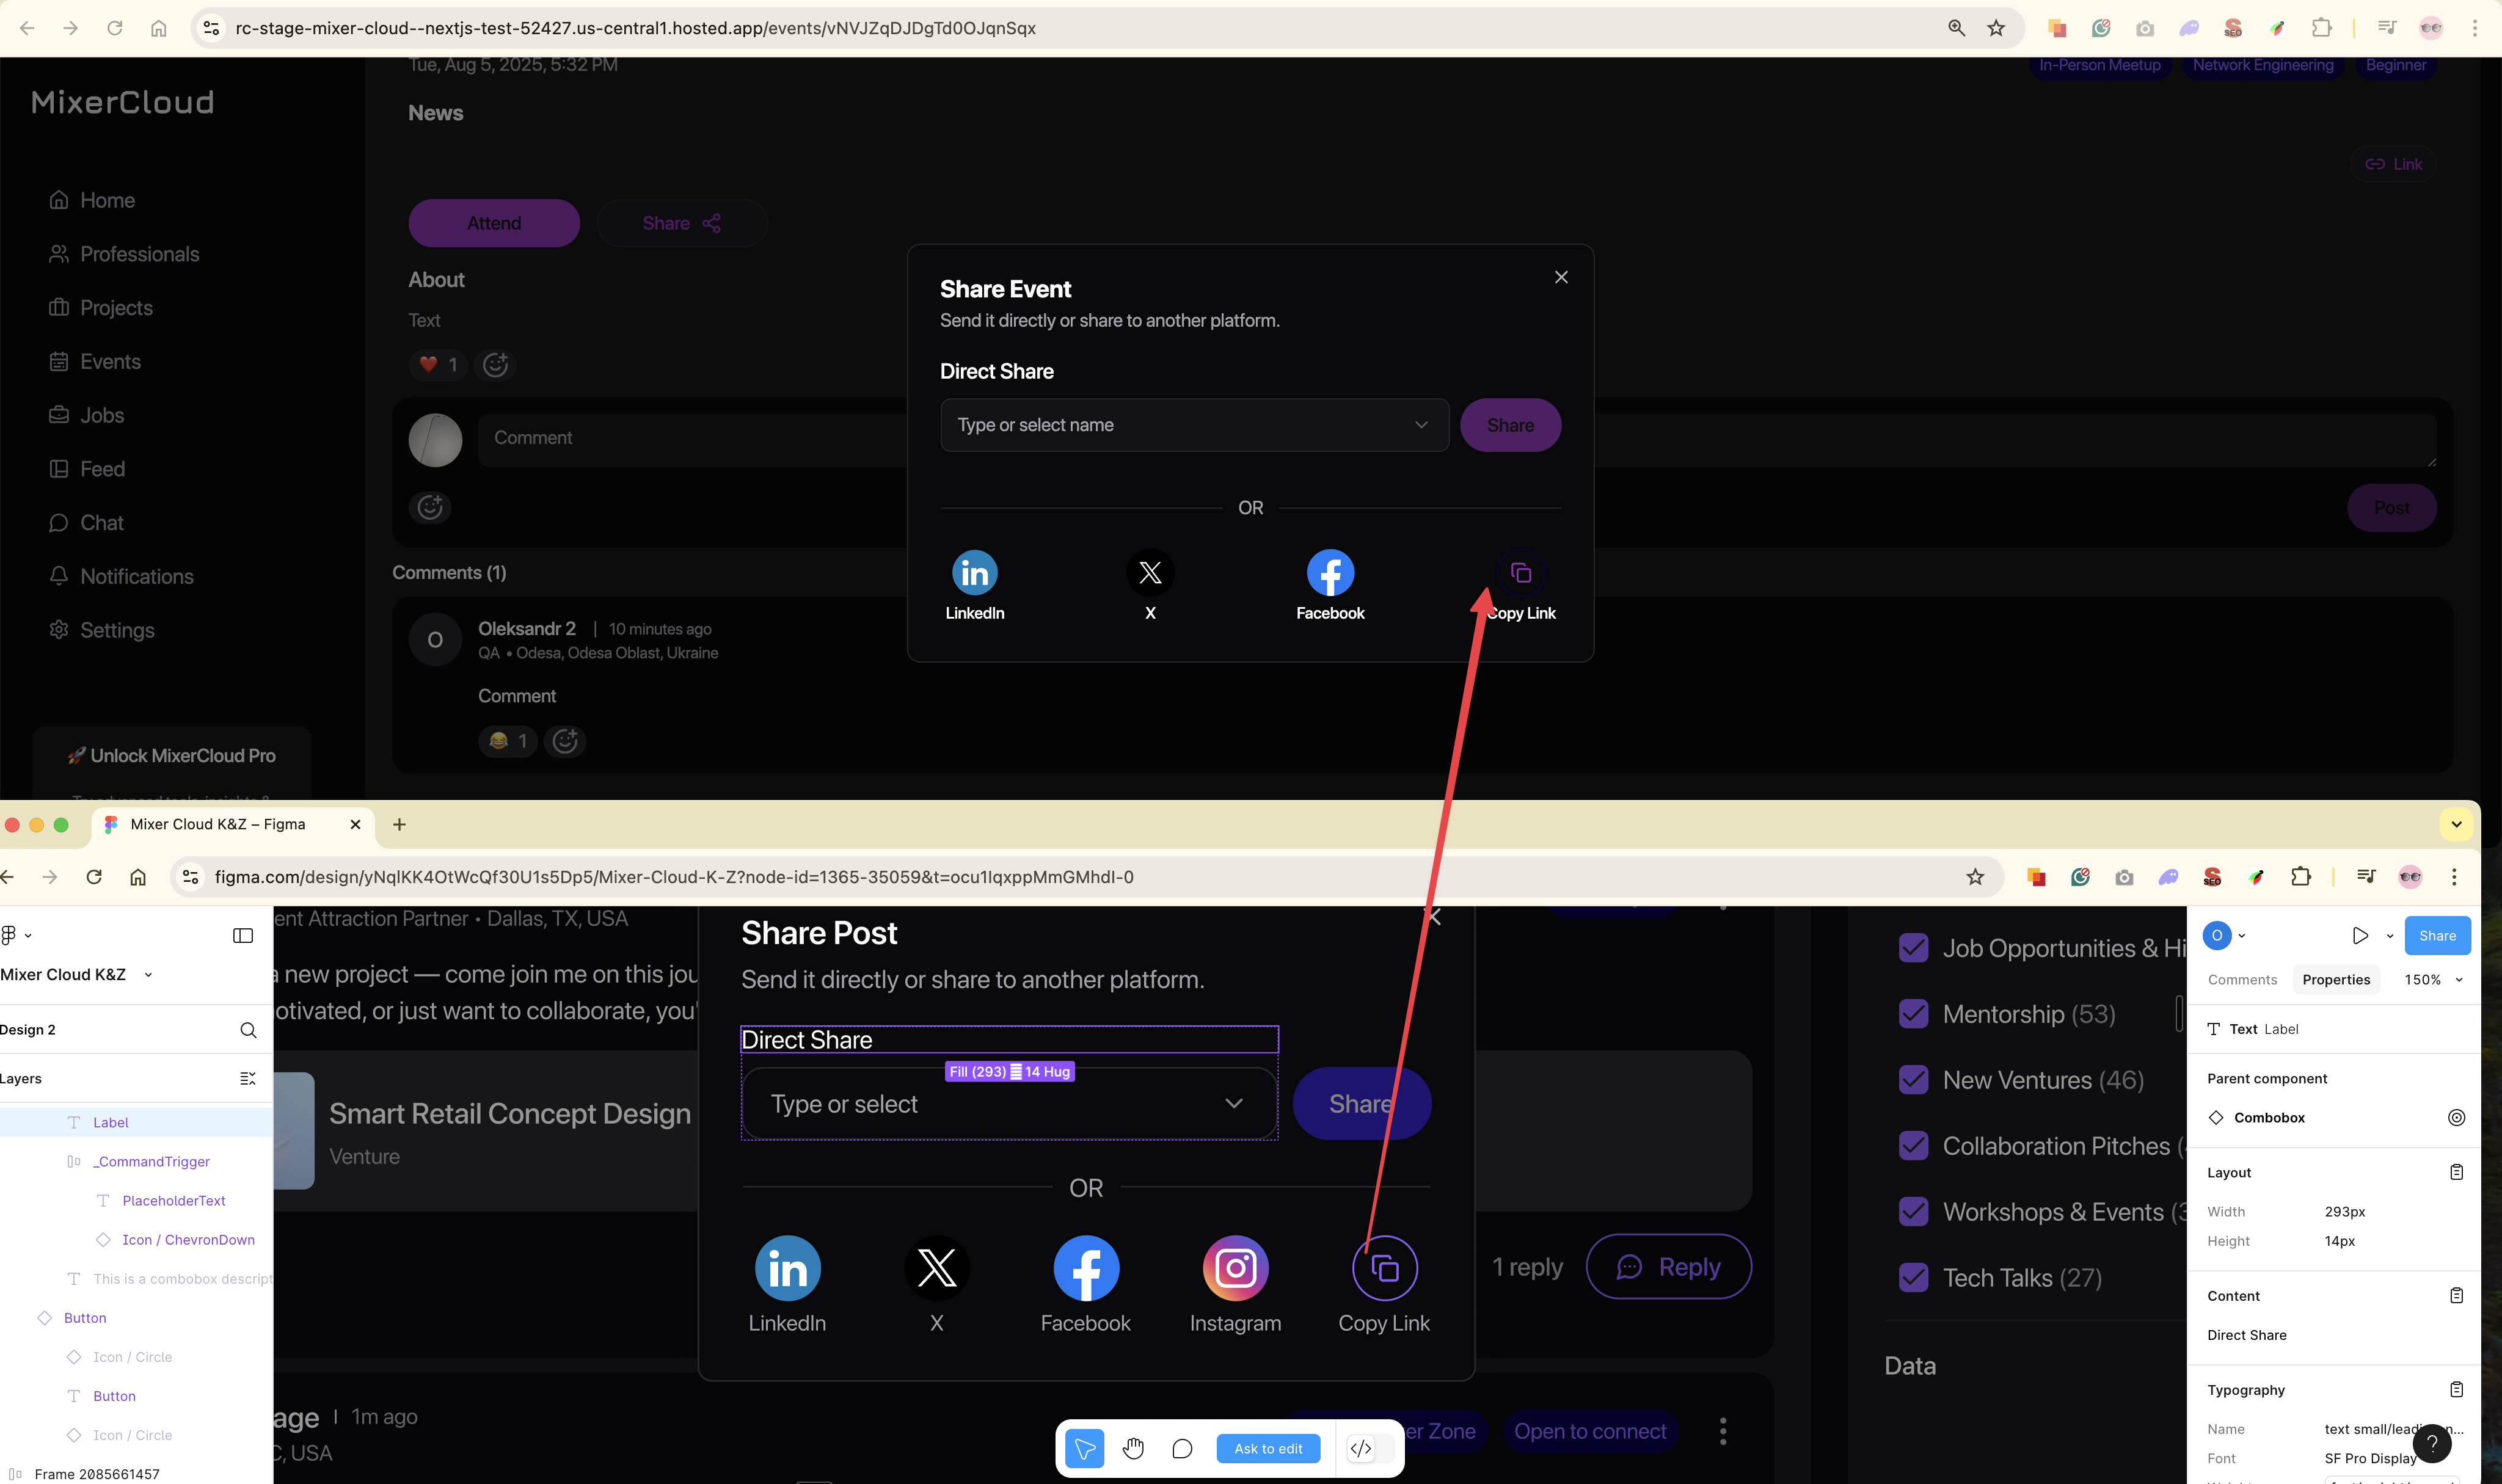The image size is (2502, 1484).
Task: Uncheck the Mentorship (53) checkbox
Action: [x=1913, y=1014]
